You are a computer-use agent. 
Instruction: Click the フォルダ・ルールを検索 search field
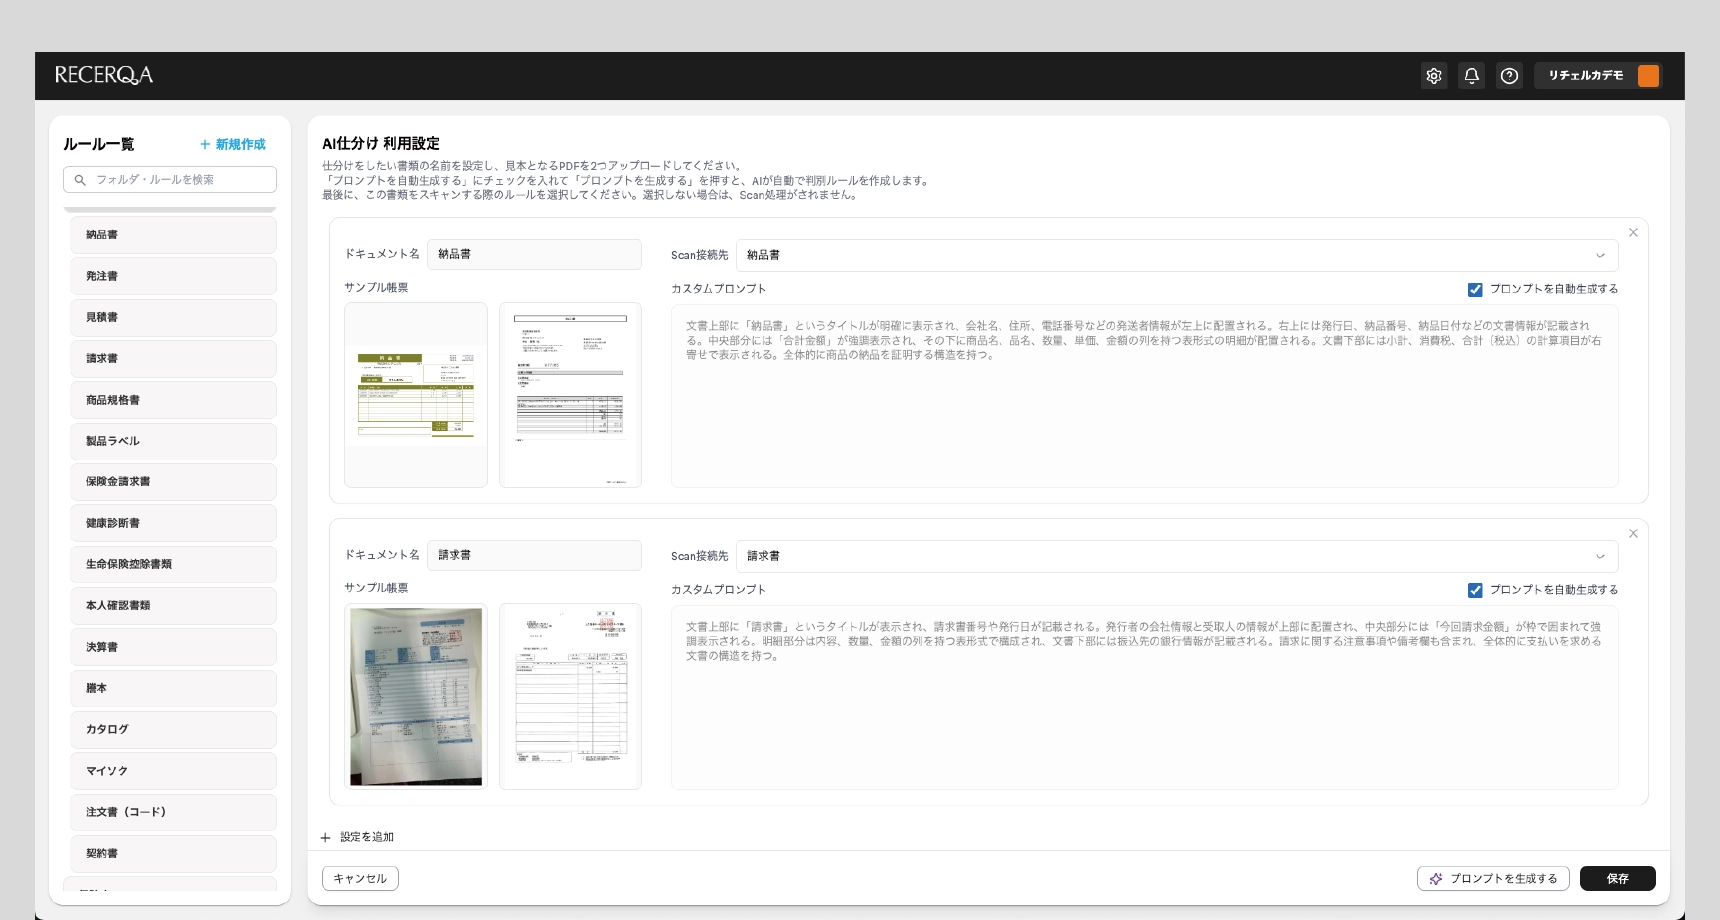point(170,180)
